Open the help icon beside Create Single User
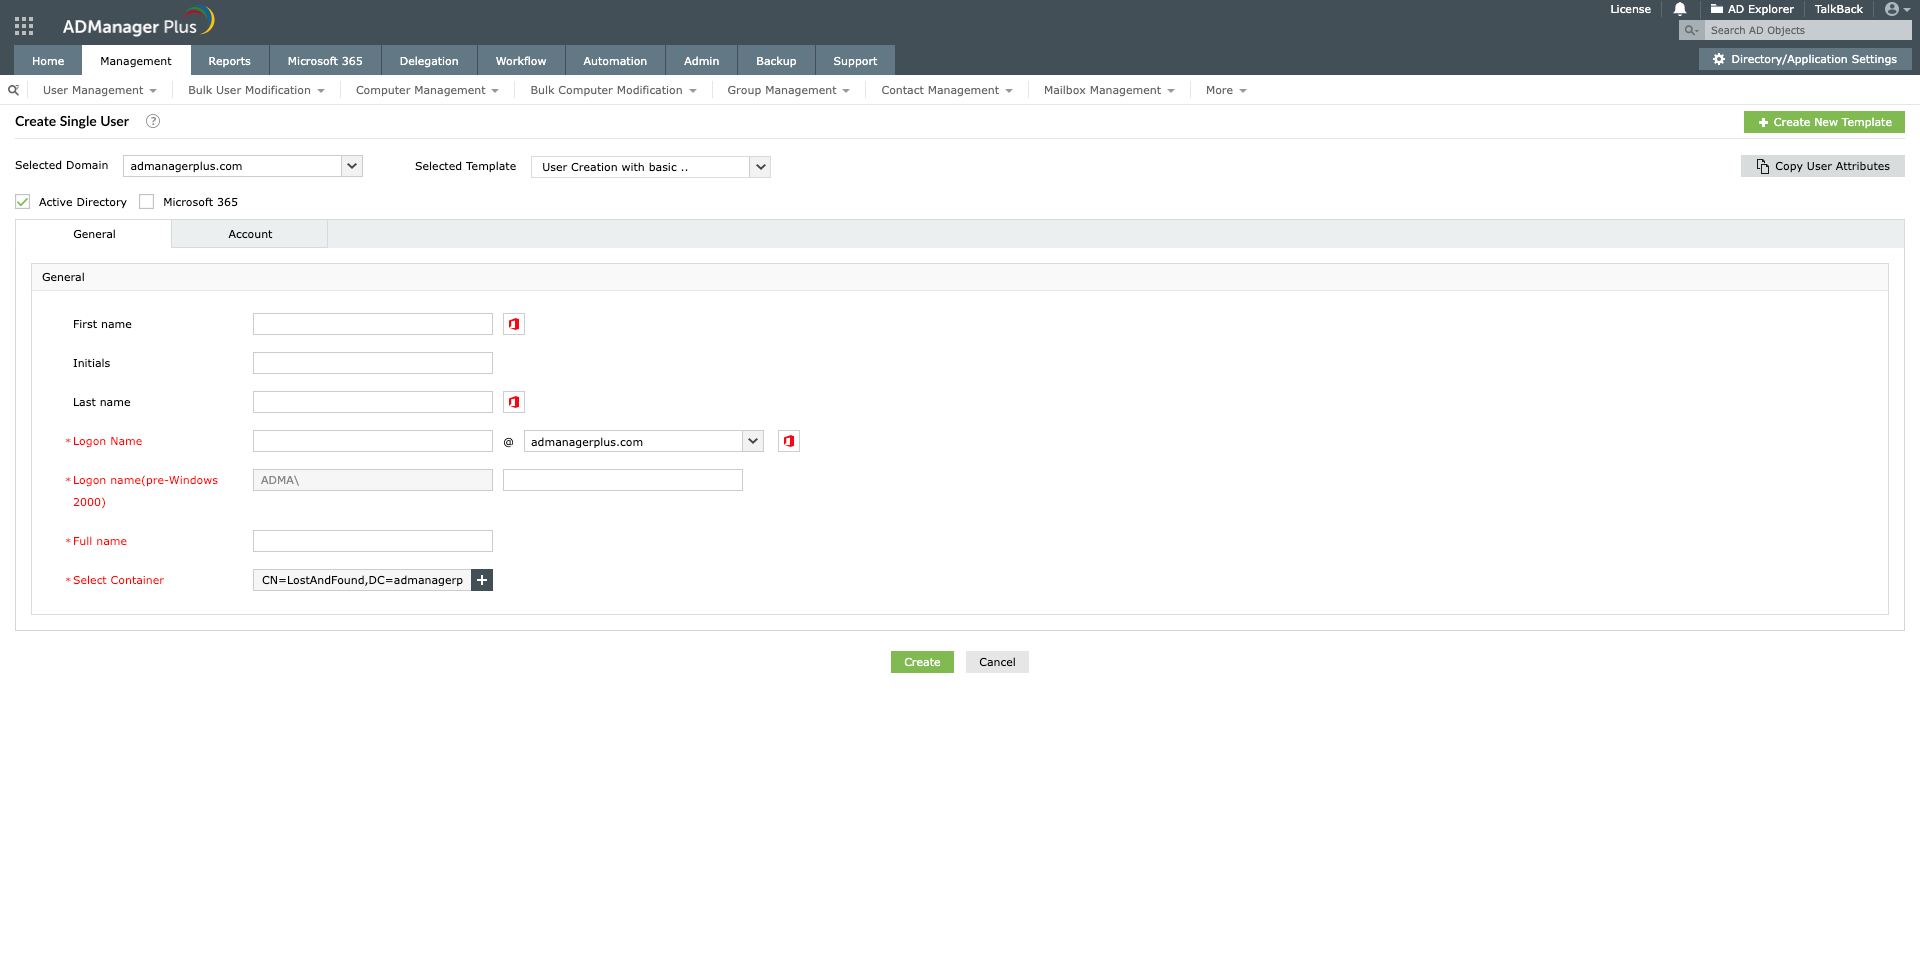1920x963 pixels. (x=153, y=121)
